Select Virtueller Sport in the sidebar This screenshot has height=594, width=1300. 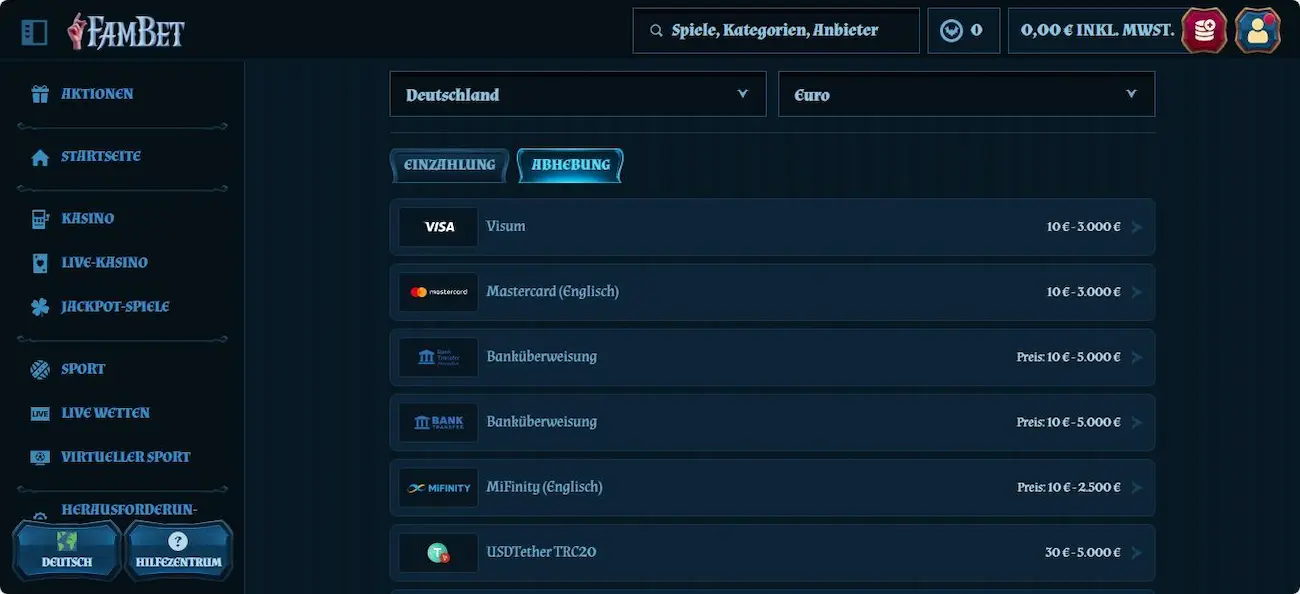click(126, 457)
